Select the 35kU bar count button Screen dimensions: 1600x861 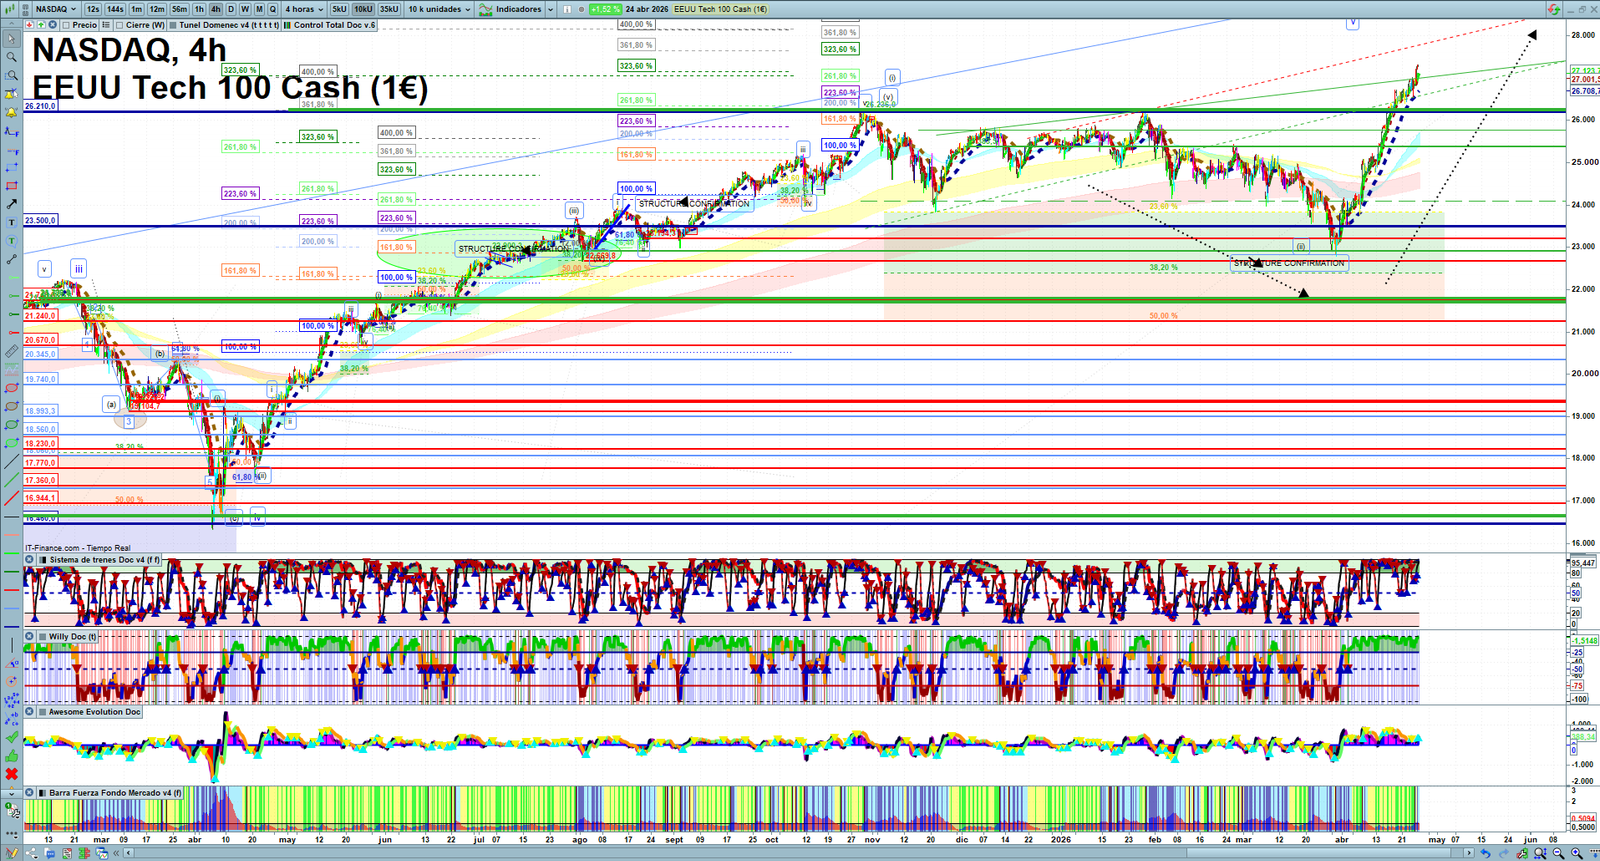click(x=389, y=9)
